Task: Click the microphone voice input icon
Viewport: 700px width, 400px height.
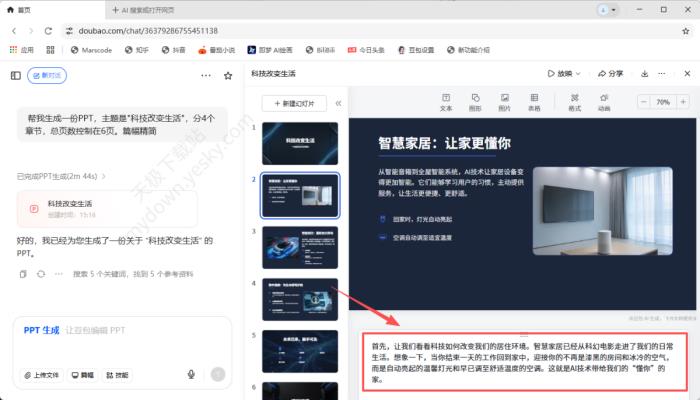Action: (x=190, y=375)
